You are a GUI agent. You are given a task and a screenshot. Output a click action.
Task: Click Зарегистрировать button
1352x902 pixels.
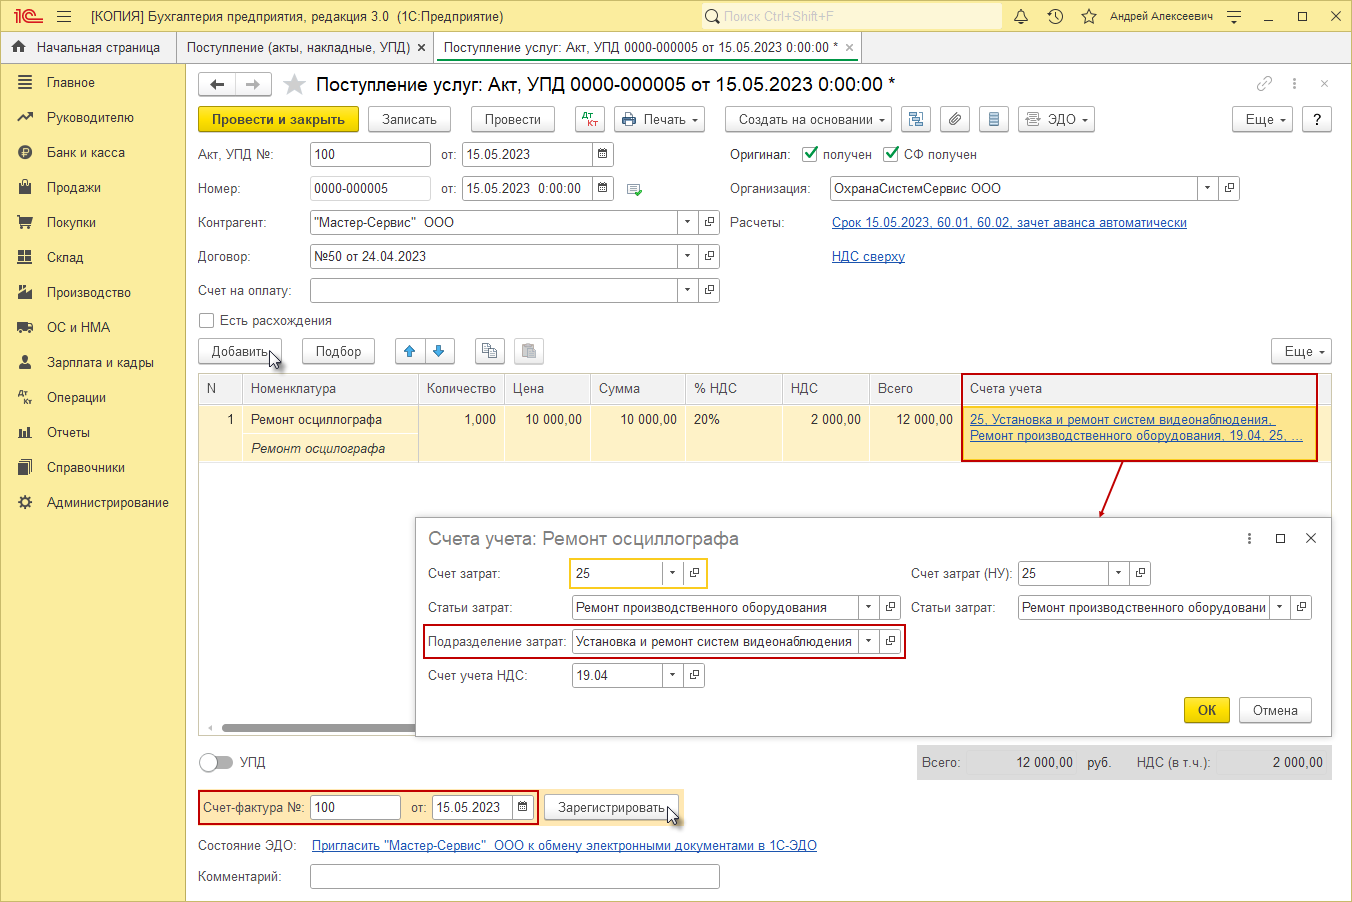pyautogui.click(x=613, y=807)
